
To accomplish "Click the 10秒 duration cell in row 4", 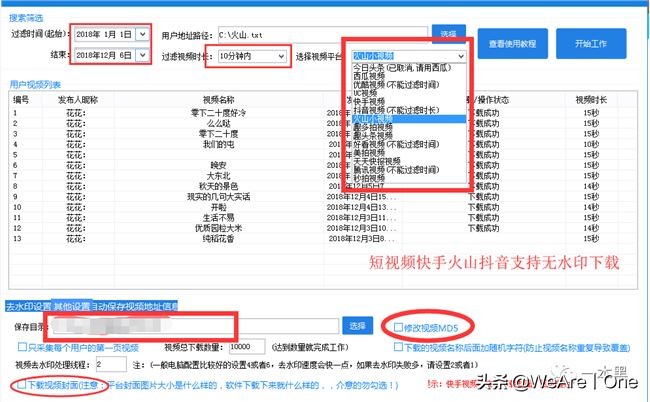I will 591,144.
